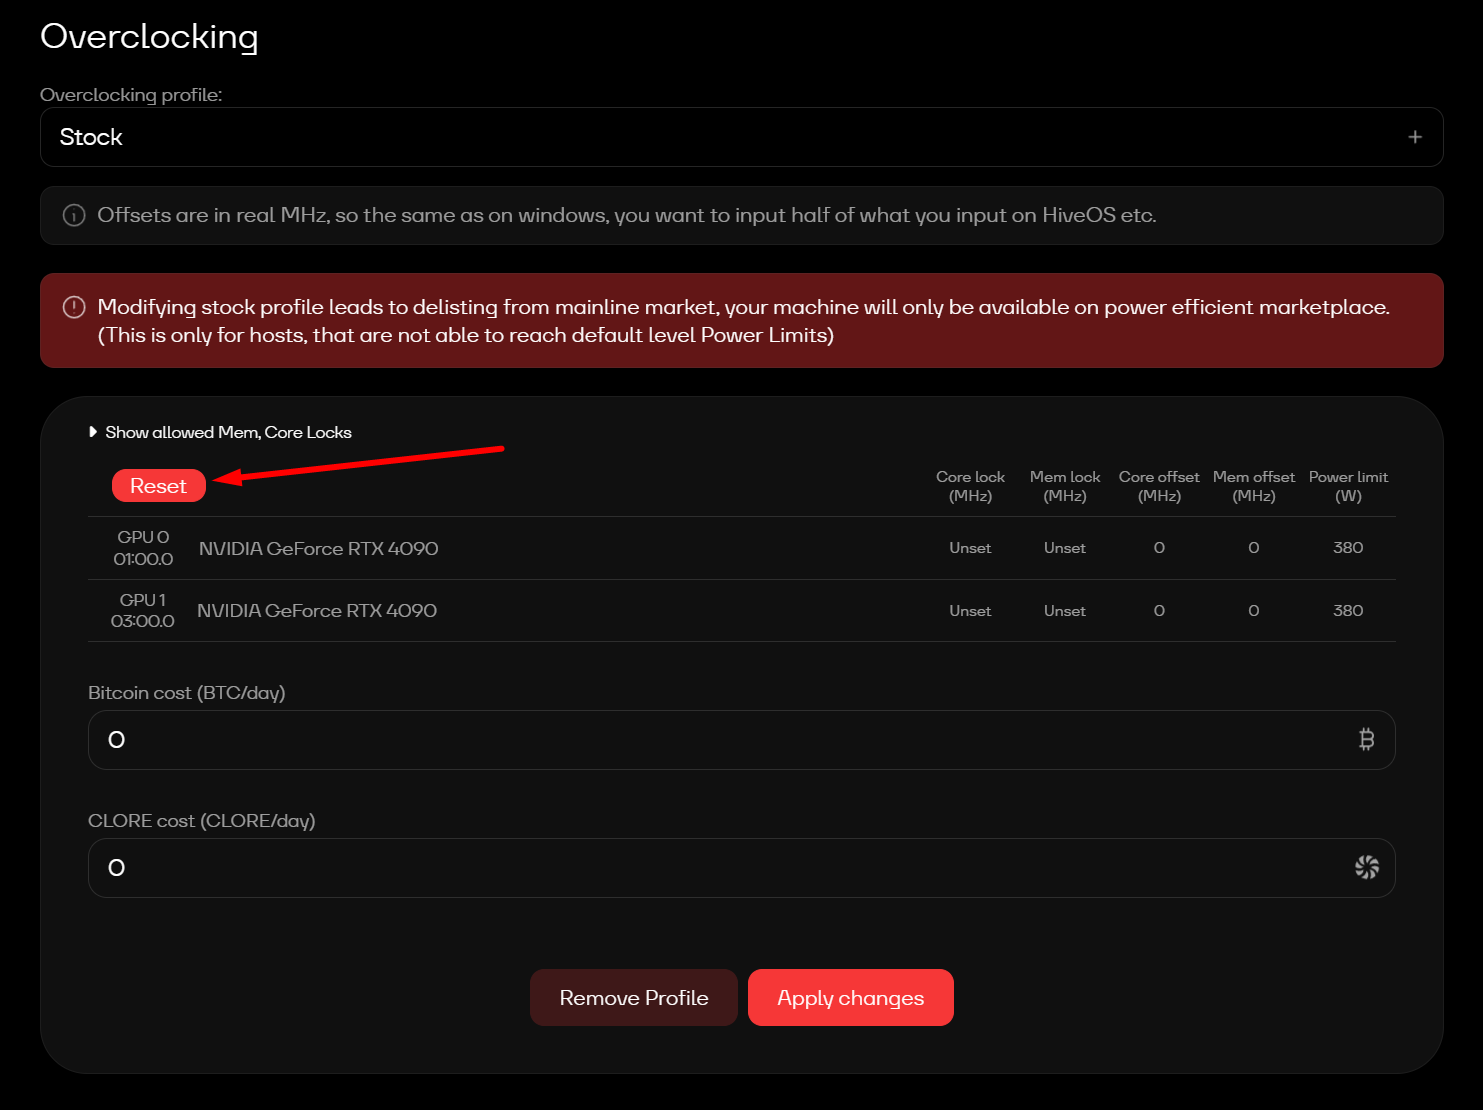Edit GPU 1 Core offset value

click(1159, 611)
